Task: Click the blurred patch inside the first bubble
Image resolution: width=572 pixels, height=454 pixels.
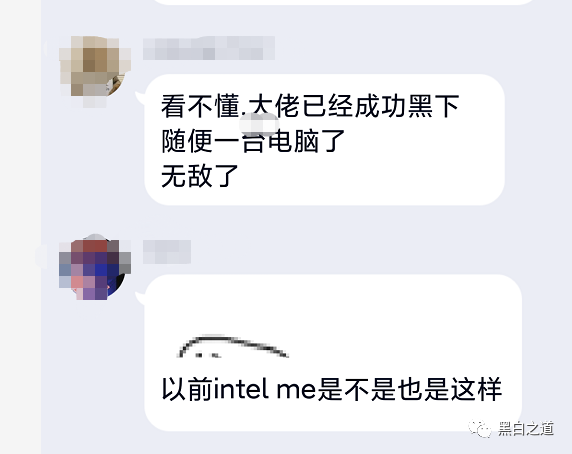Action: [x=259, y=124]
